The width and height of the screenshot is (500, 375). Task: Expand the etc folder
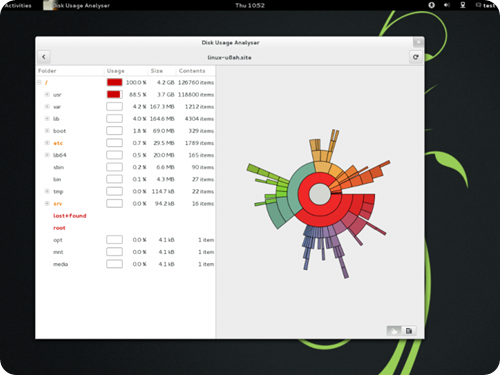pos(47,143)
